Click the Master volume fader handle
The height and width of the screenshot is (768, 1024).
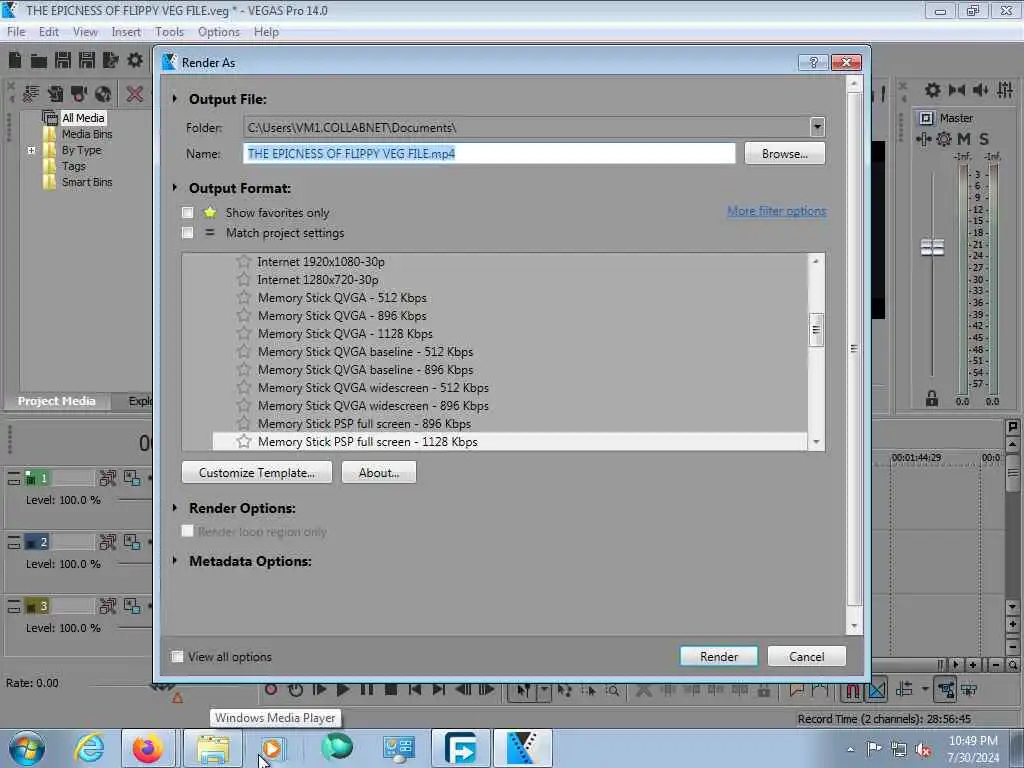[932, 247]
